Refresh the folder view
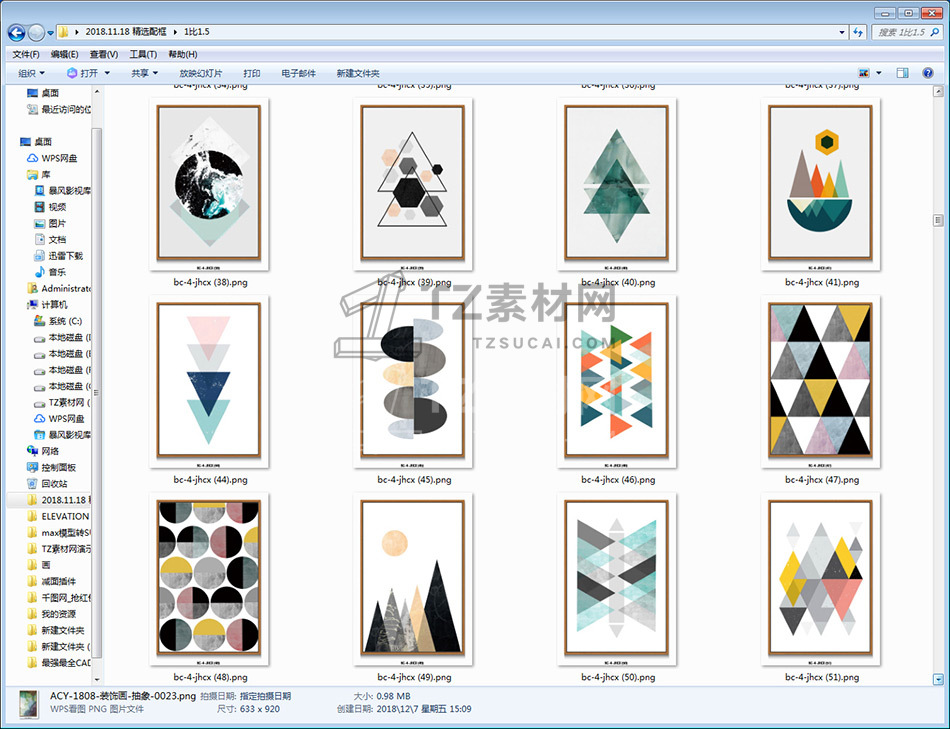The height and width of the screenshot is (729, 950). [858, 32]
